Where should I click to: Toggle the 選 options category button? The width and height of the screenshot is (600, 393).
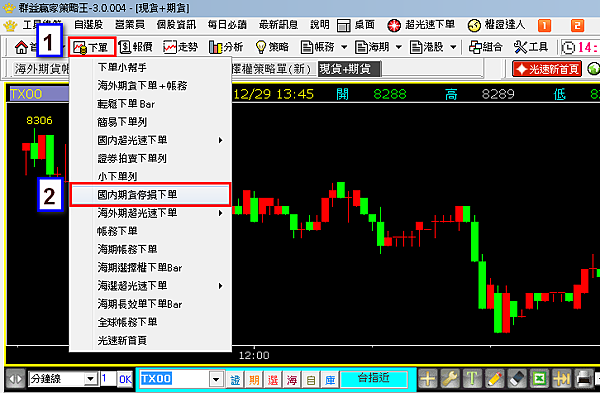point(273,380)
